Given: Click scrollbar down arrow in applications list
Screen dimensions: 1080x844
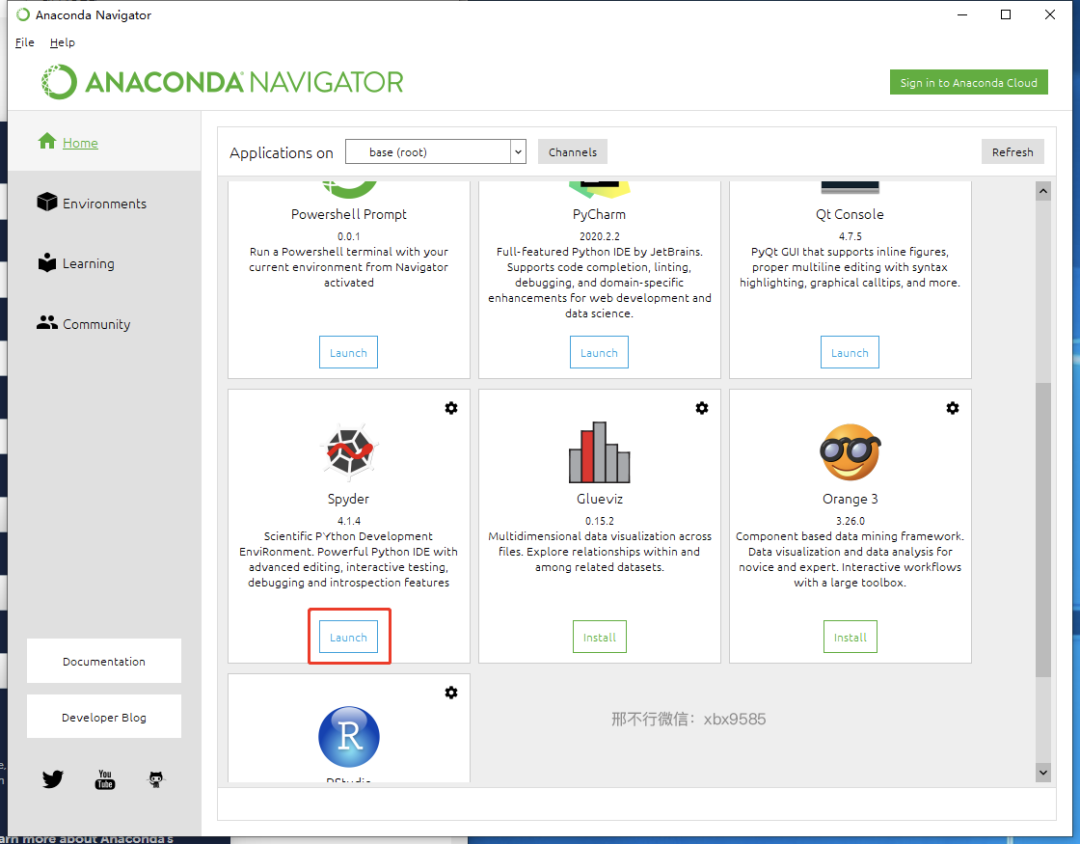Looking at the screenshot, I should [x=1043, y=772].
